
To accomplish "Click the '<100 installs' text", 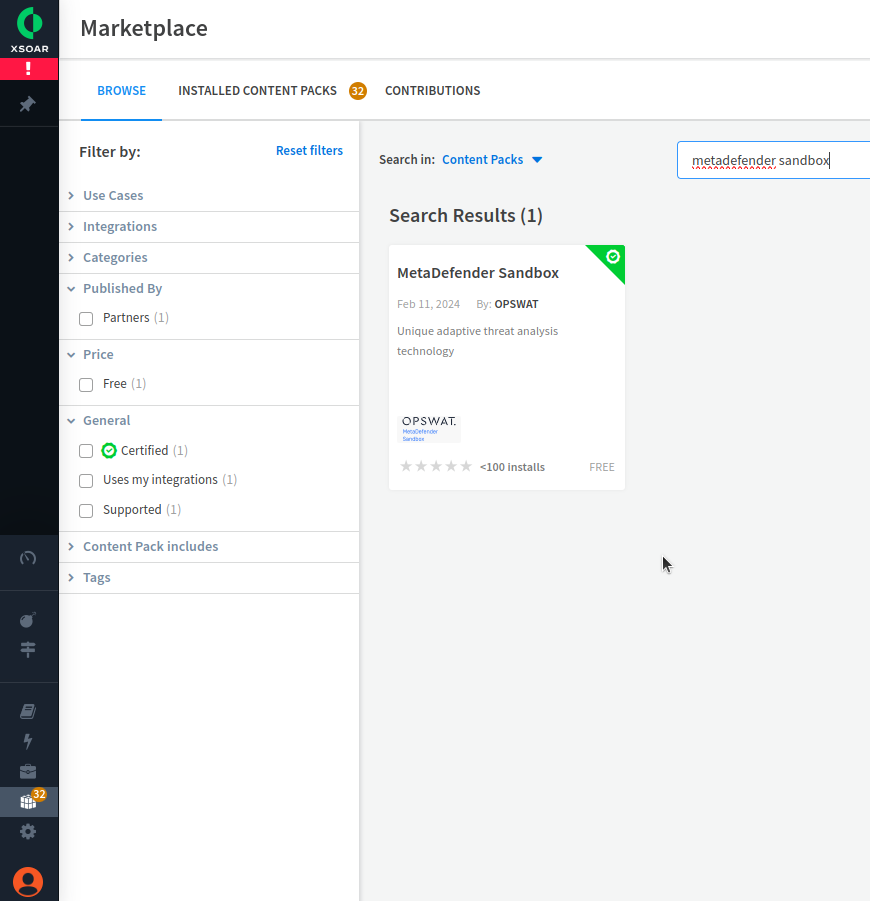I will coord(513,467).
